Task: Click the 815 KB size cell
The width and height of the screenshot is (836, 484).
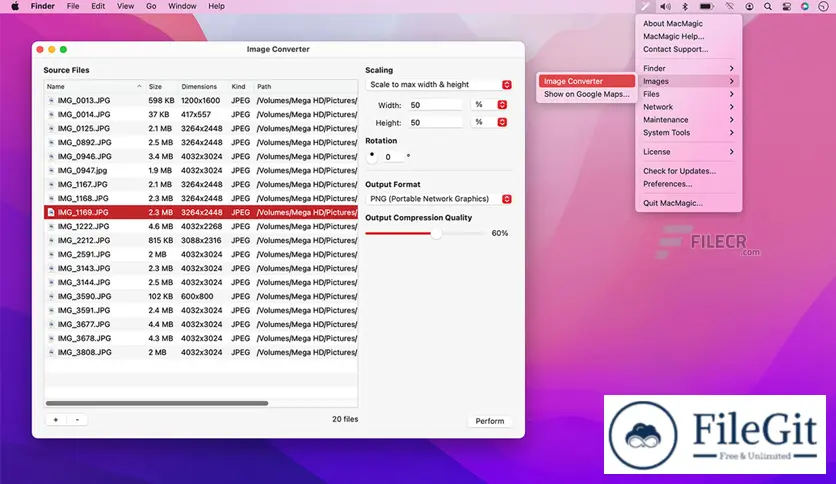Action: pyautogui.click(x=161, y=240)
